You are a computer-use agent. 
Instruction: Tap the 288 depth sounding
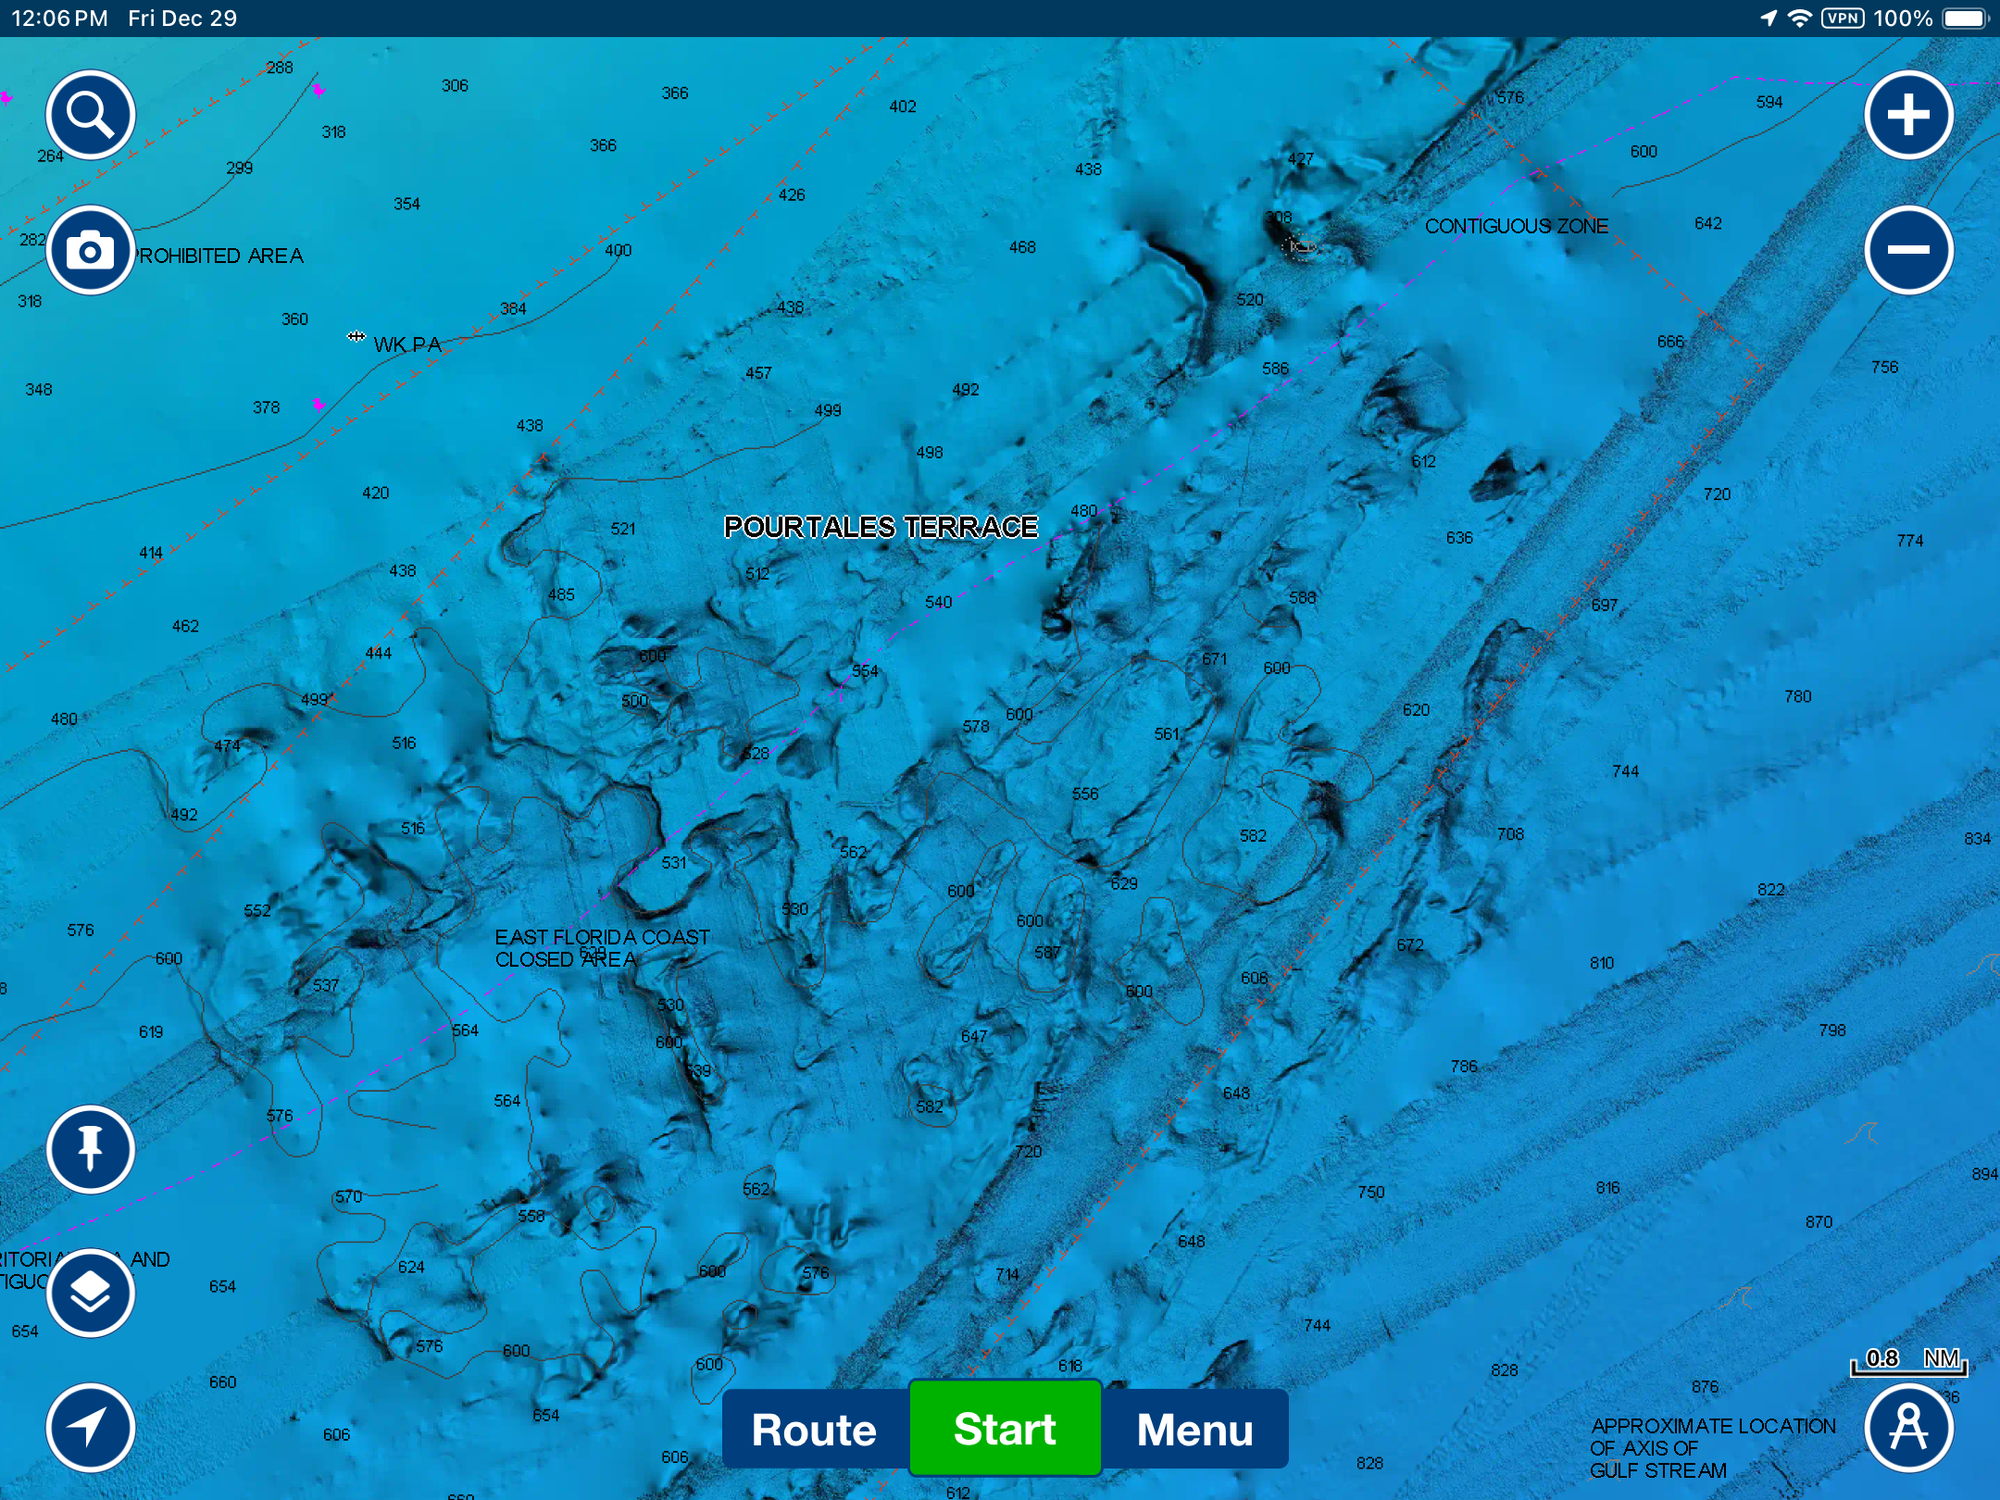click(x=280, y=68)
